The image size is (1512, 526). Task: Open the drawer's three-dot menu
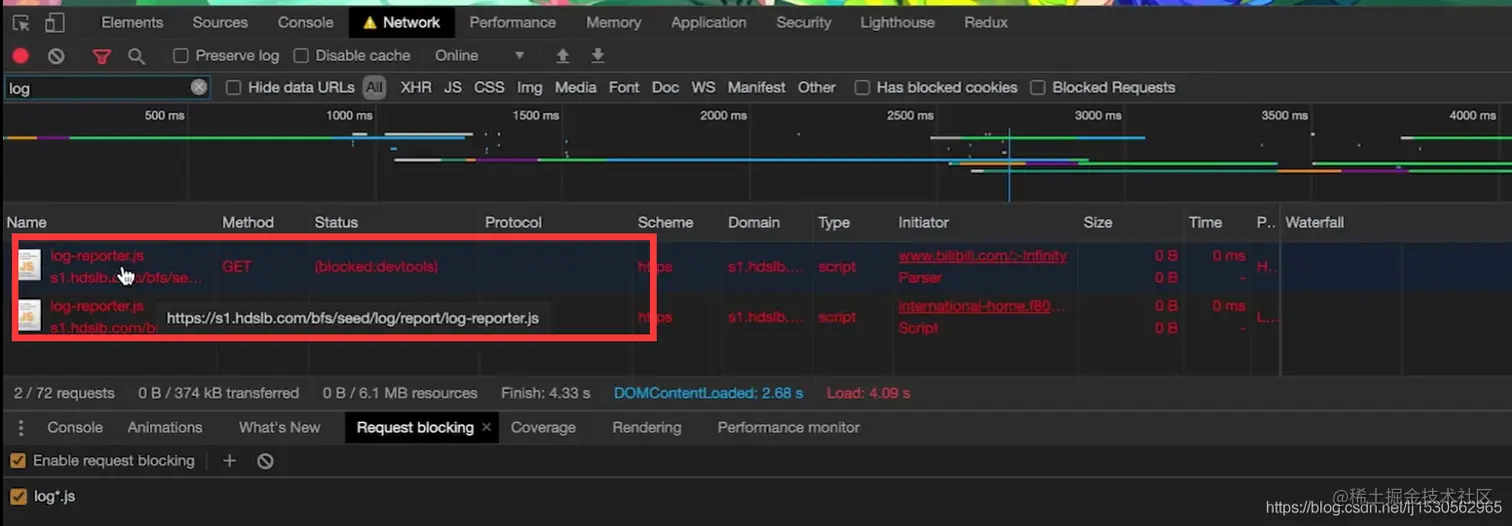click(21, 428)
